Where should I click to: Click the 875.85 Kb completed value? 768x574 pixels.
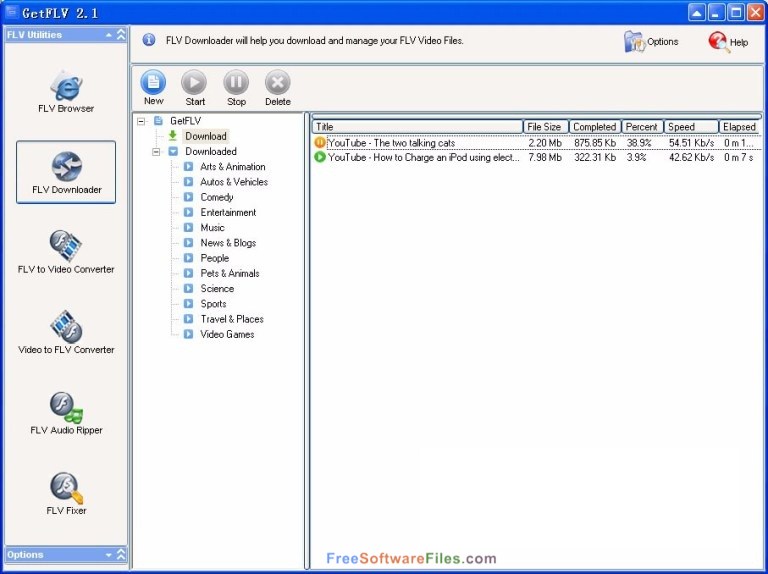click(x=595, y=143)
